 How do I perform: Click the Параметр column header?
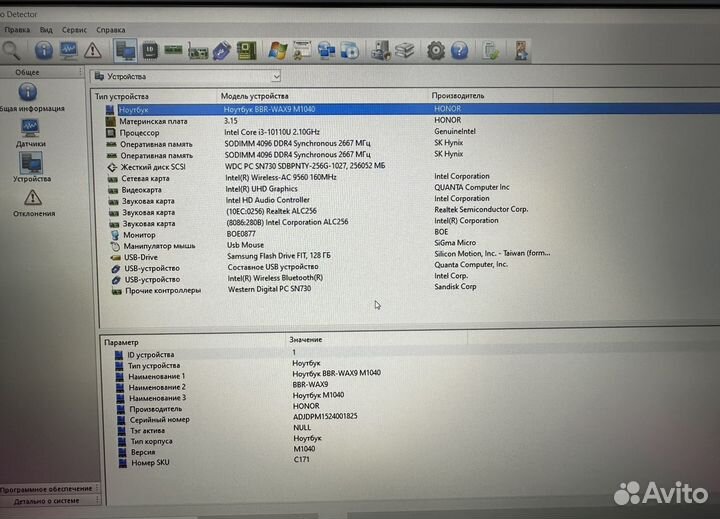pos(121,342)
